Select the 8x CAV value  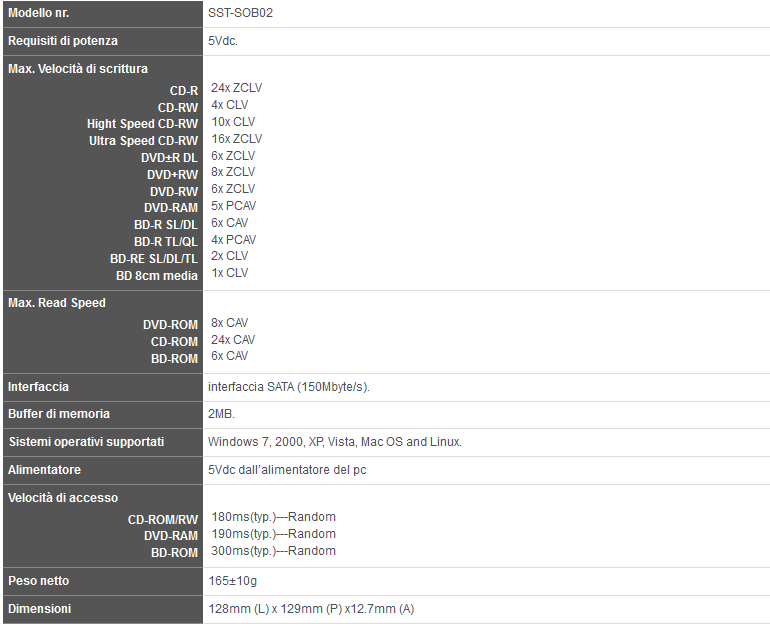[x=230, y=323]
